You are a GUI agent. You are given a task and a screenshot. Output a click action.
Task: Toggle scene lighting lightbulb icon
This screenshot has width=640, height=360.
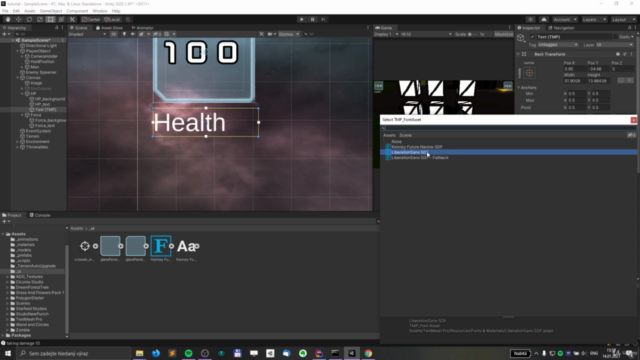pyautogui.click(x=124, y=34)
